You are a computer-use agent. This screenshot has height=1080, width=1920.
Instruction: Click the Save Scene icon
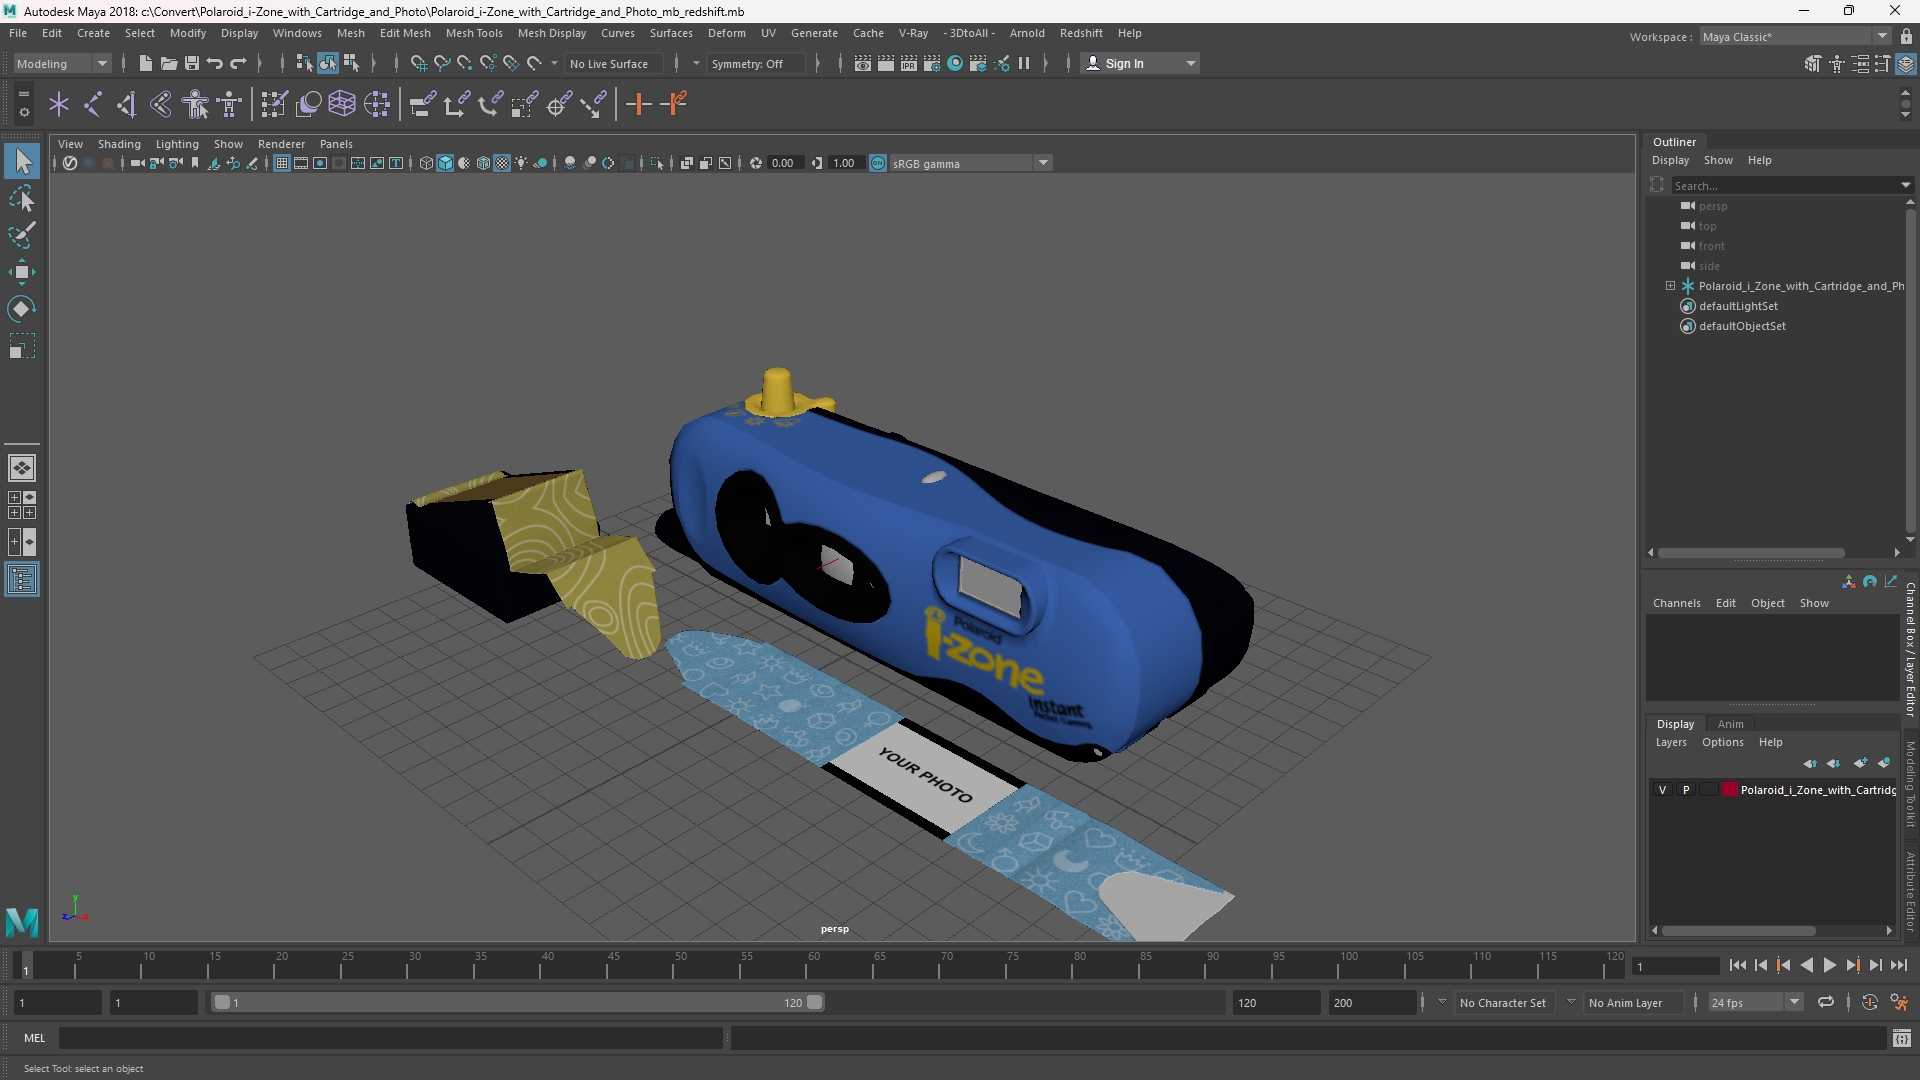(x=192, y=63)
